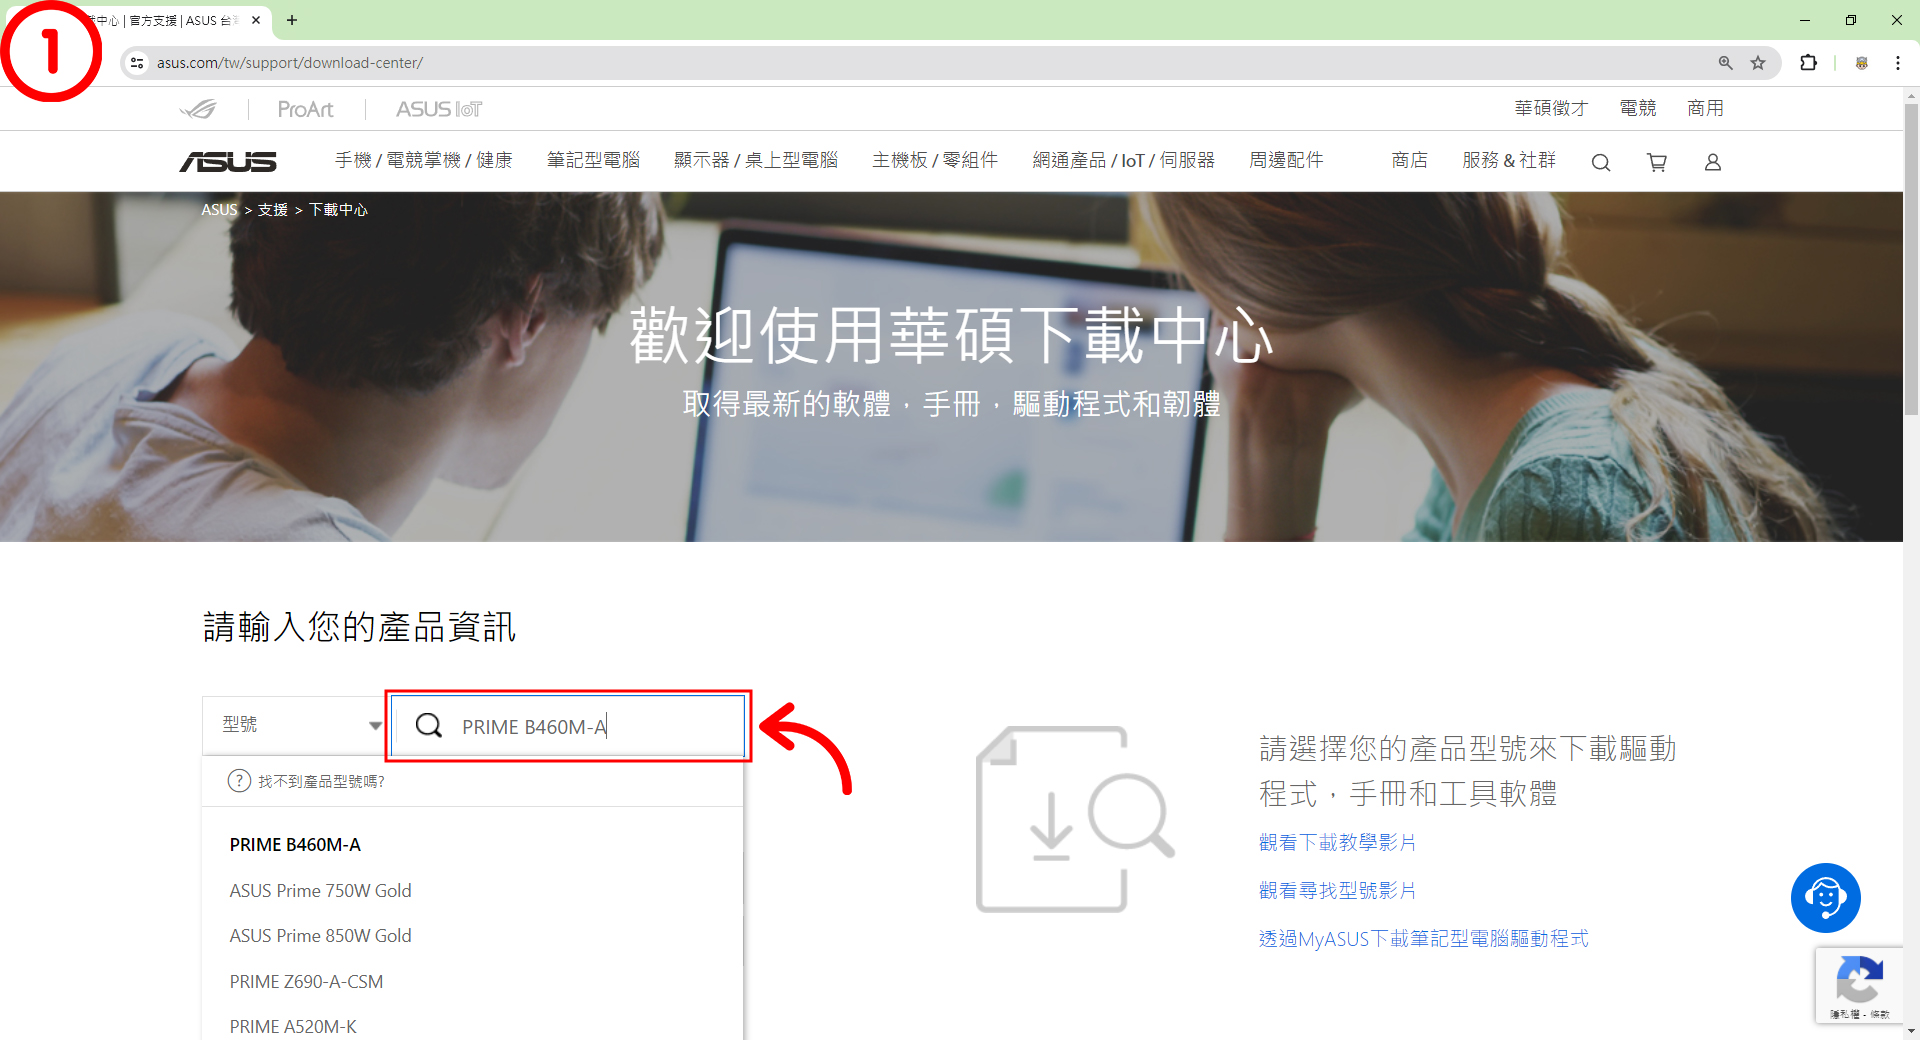Image resolution: width=1920 pixels, height=1040 pixels.
Task: Click the browser zoom magnifier icon
Action: pyautogui.click(x=1725, y=63)
